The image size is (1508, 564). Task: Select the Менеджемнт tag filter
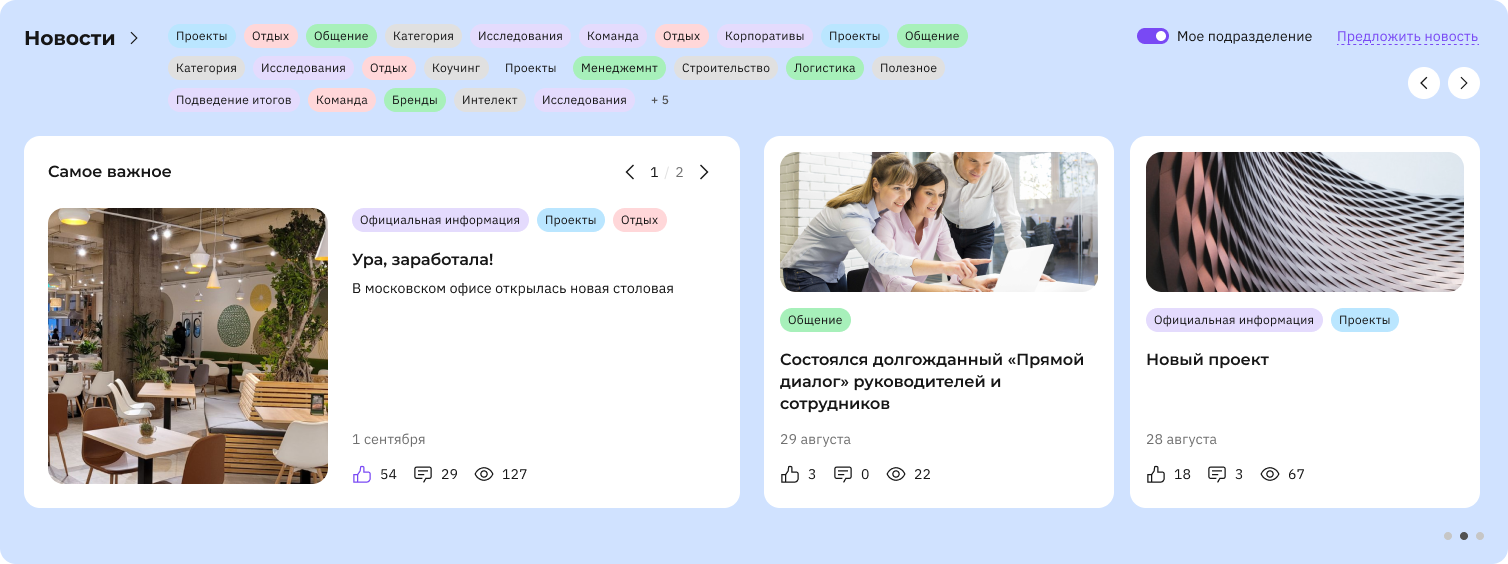coord(619,68)
